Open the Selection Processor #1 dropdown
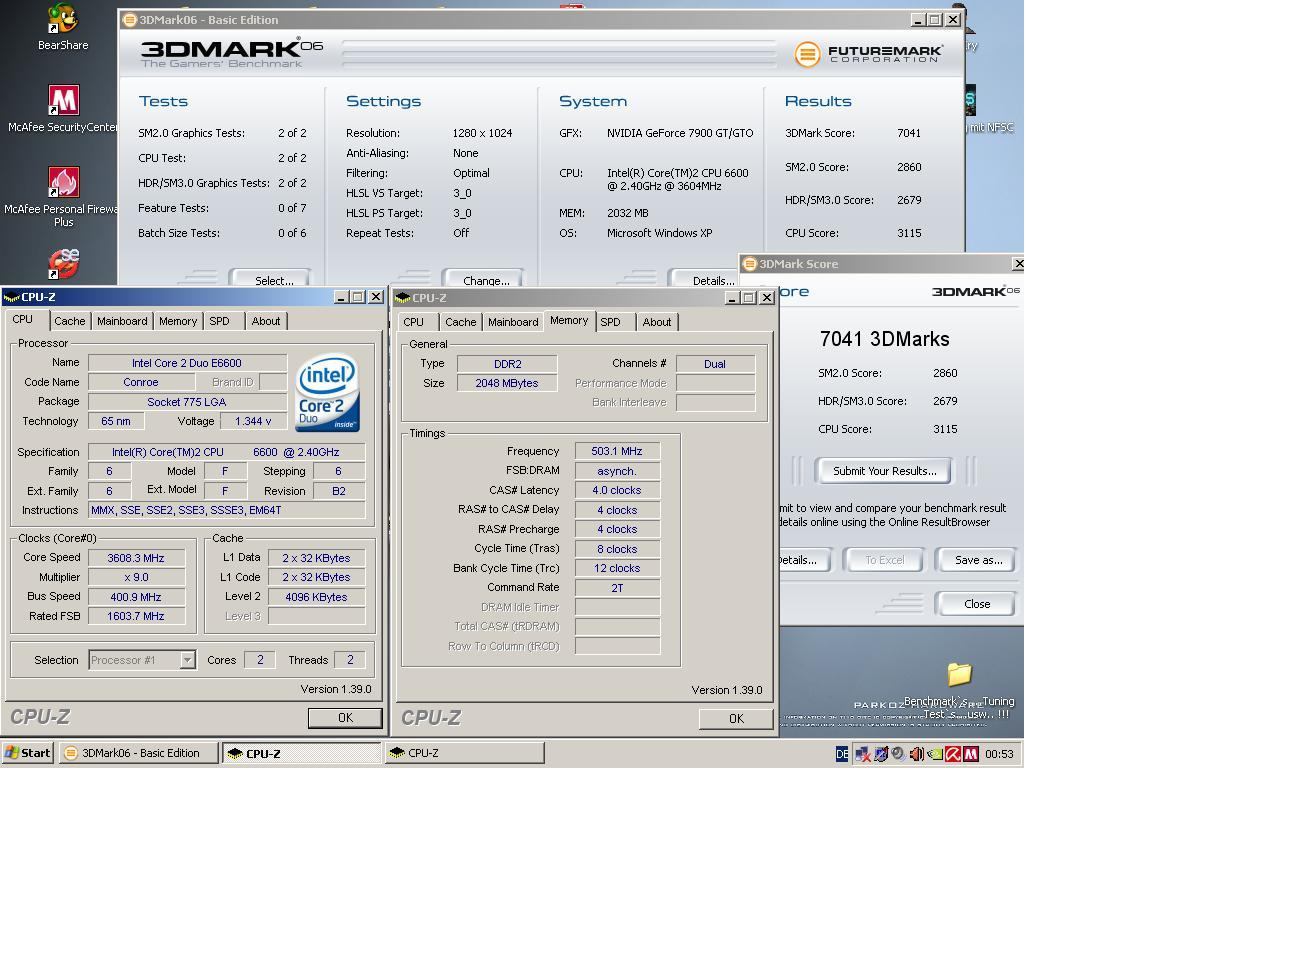 (x=142, y=660)
